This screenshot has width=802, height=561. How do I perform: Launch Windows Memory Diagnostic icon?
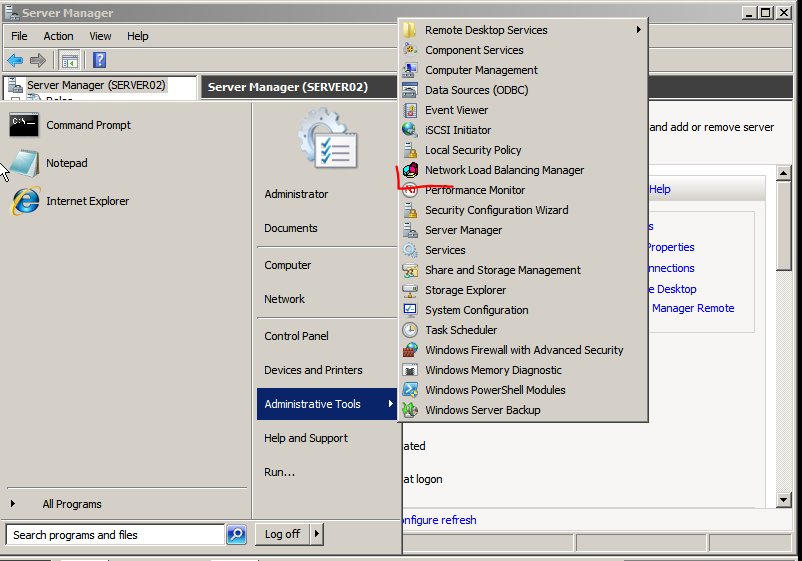(x=410, y=370)
